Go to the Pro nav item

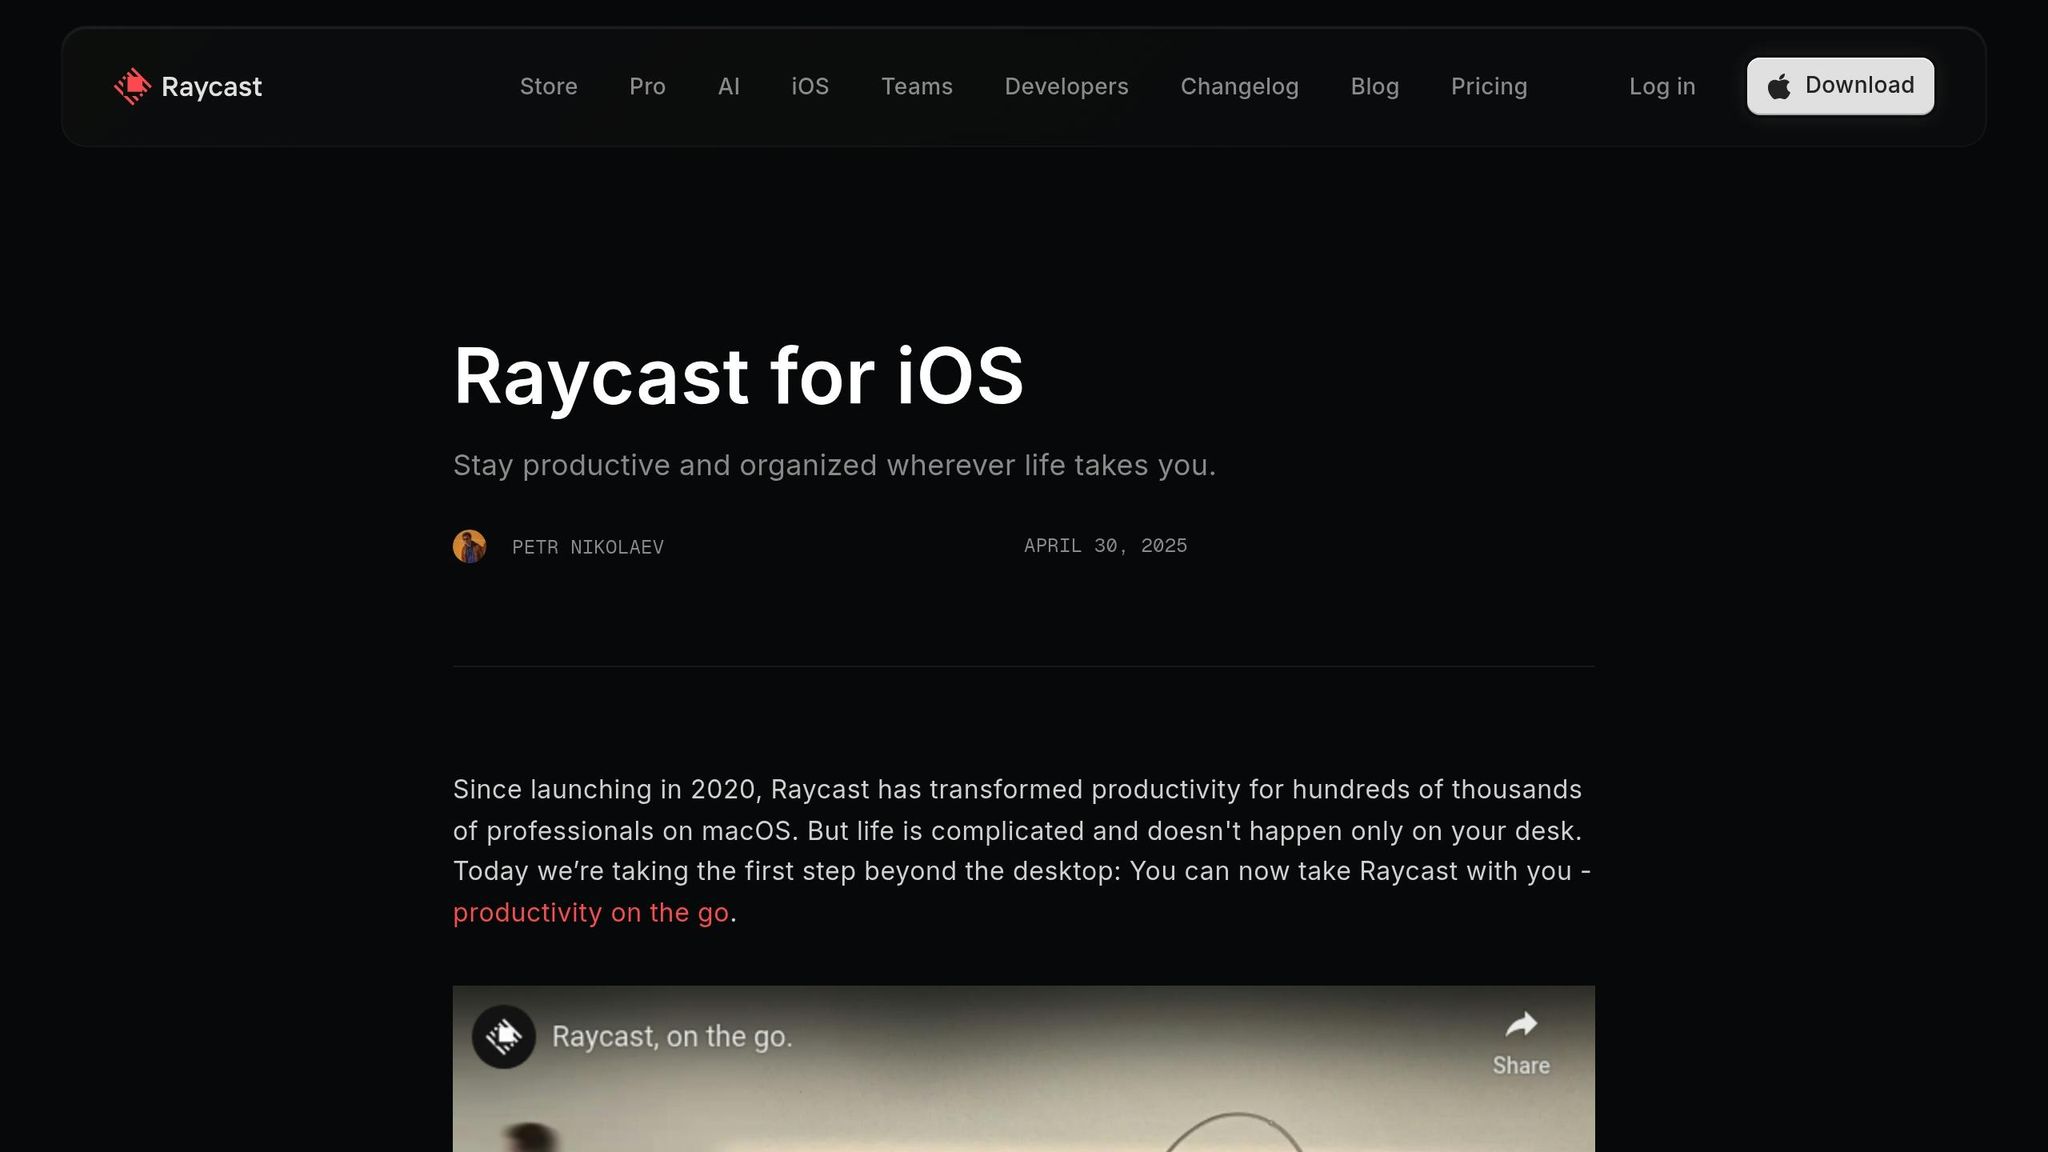[x=647, y=87]
